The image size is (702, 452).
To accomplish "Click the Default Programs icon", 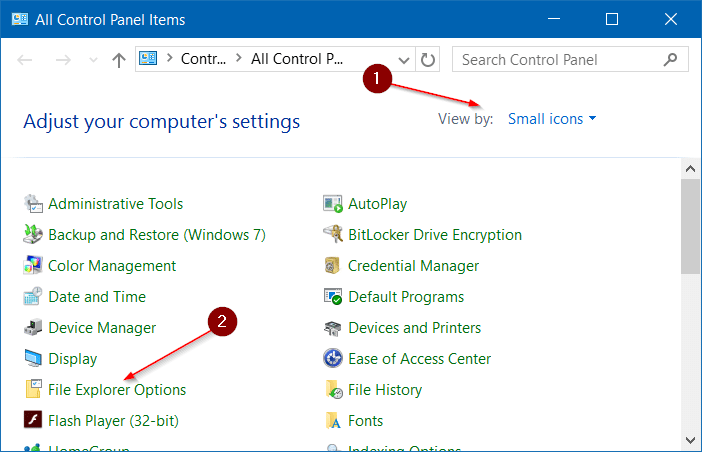I will [333, 297].
